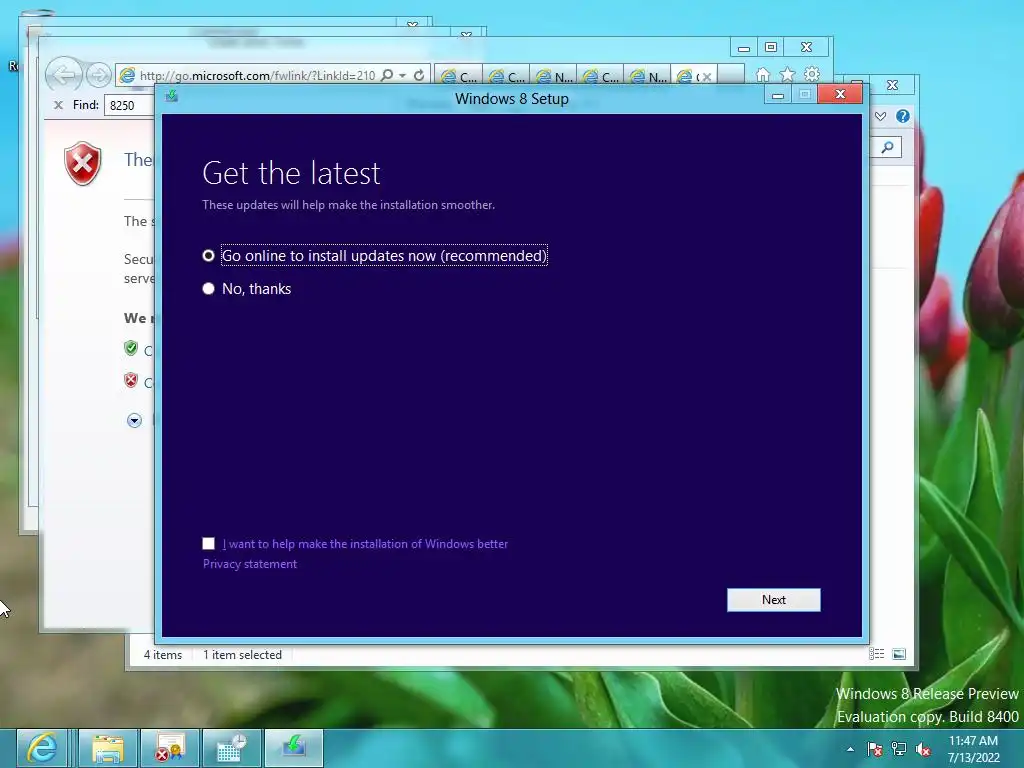Viewport: 1024px width, 768px height.
Task: Open Internet Explorer from the taskbar
Action: tap(41, 748)
